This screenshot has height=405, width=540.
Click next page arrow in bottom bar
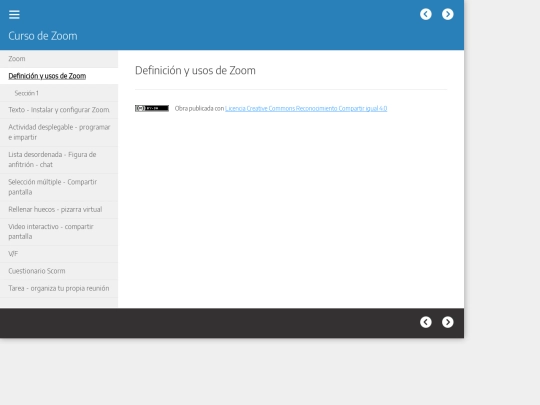[448, 322]
